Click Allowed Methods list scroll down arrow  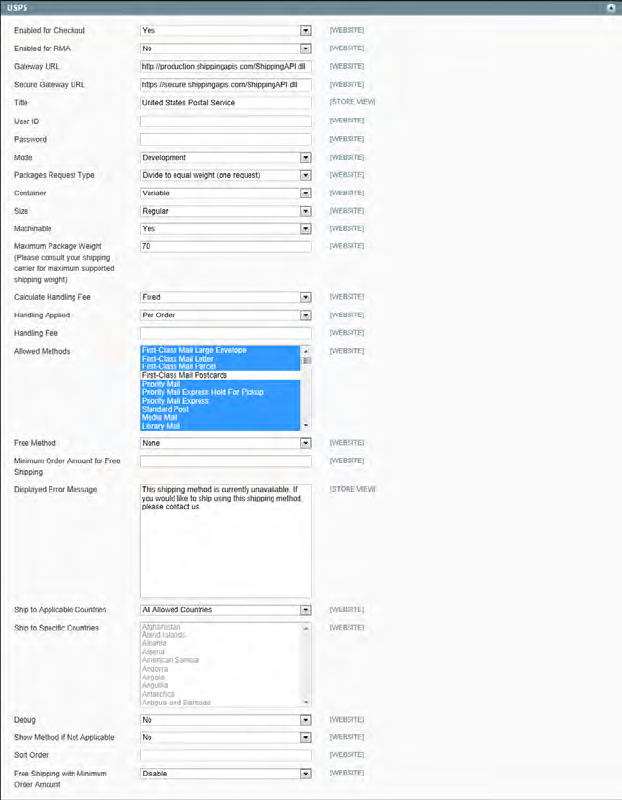click(306, 426)
